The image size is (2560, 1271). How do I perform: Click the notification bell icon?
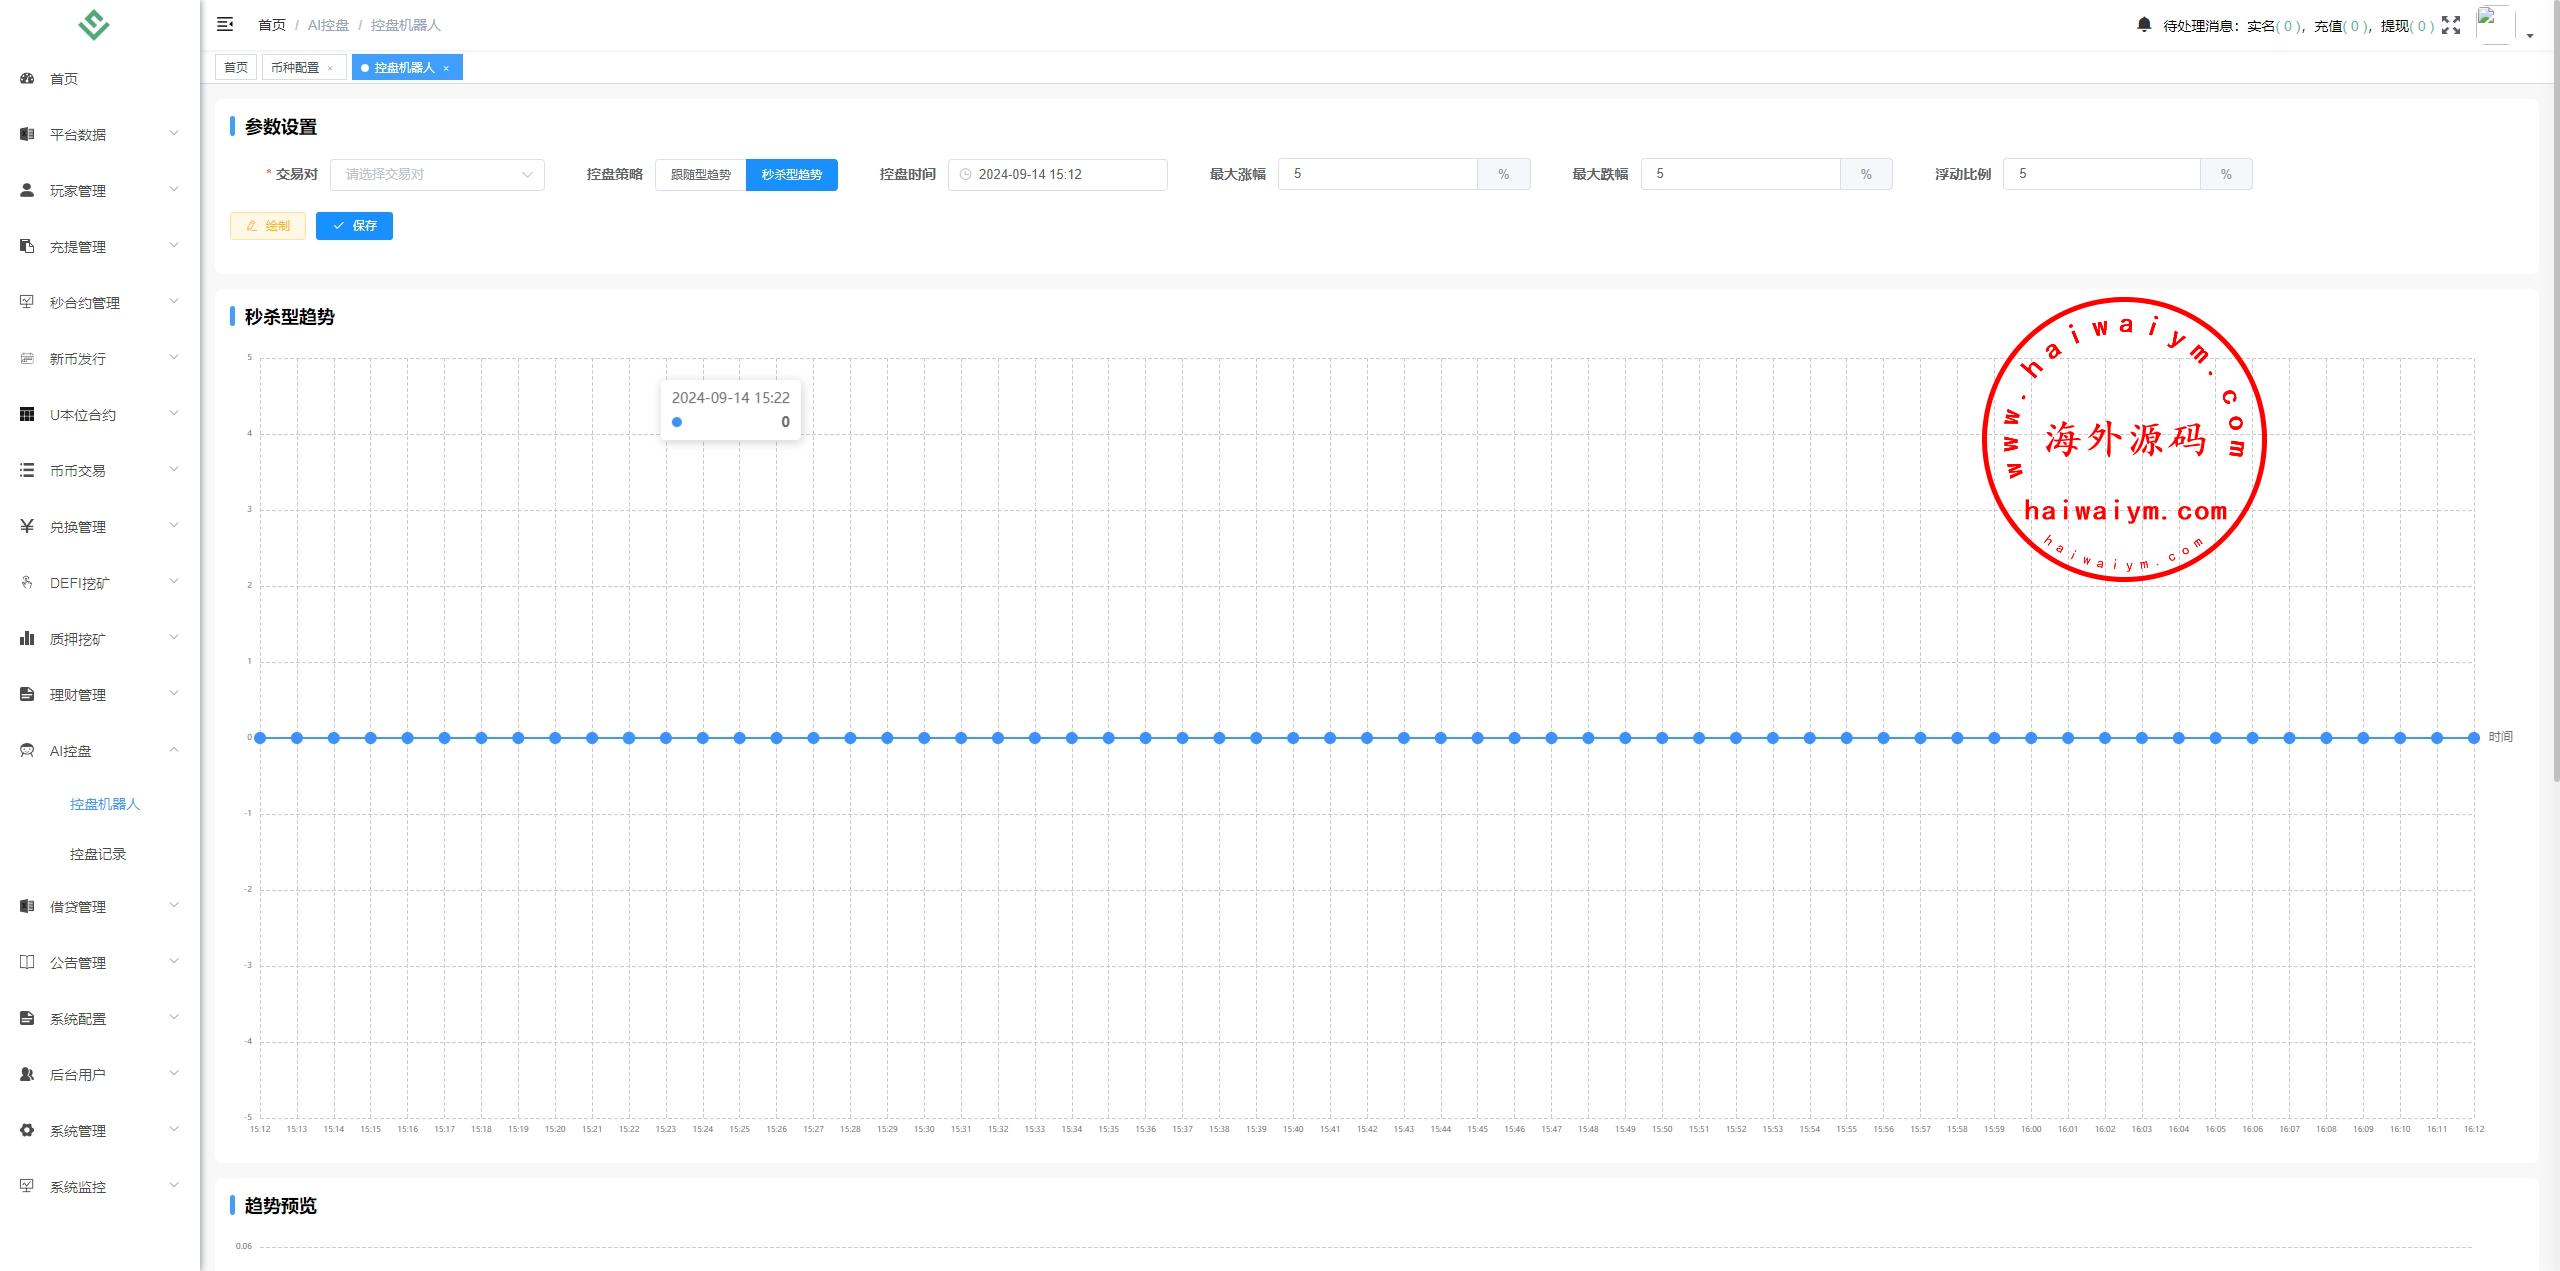(x=2144, y=24)
